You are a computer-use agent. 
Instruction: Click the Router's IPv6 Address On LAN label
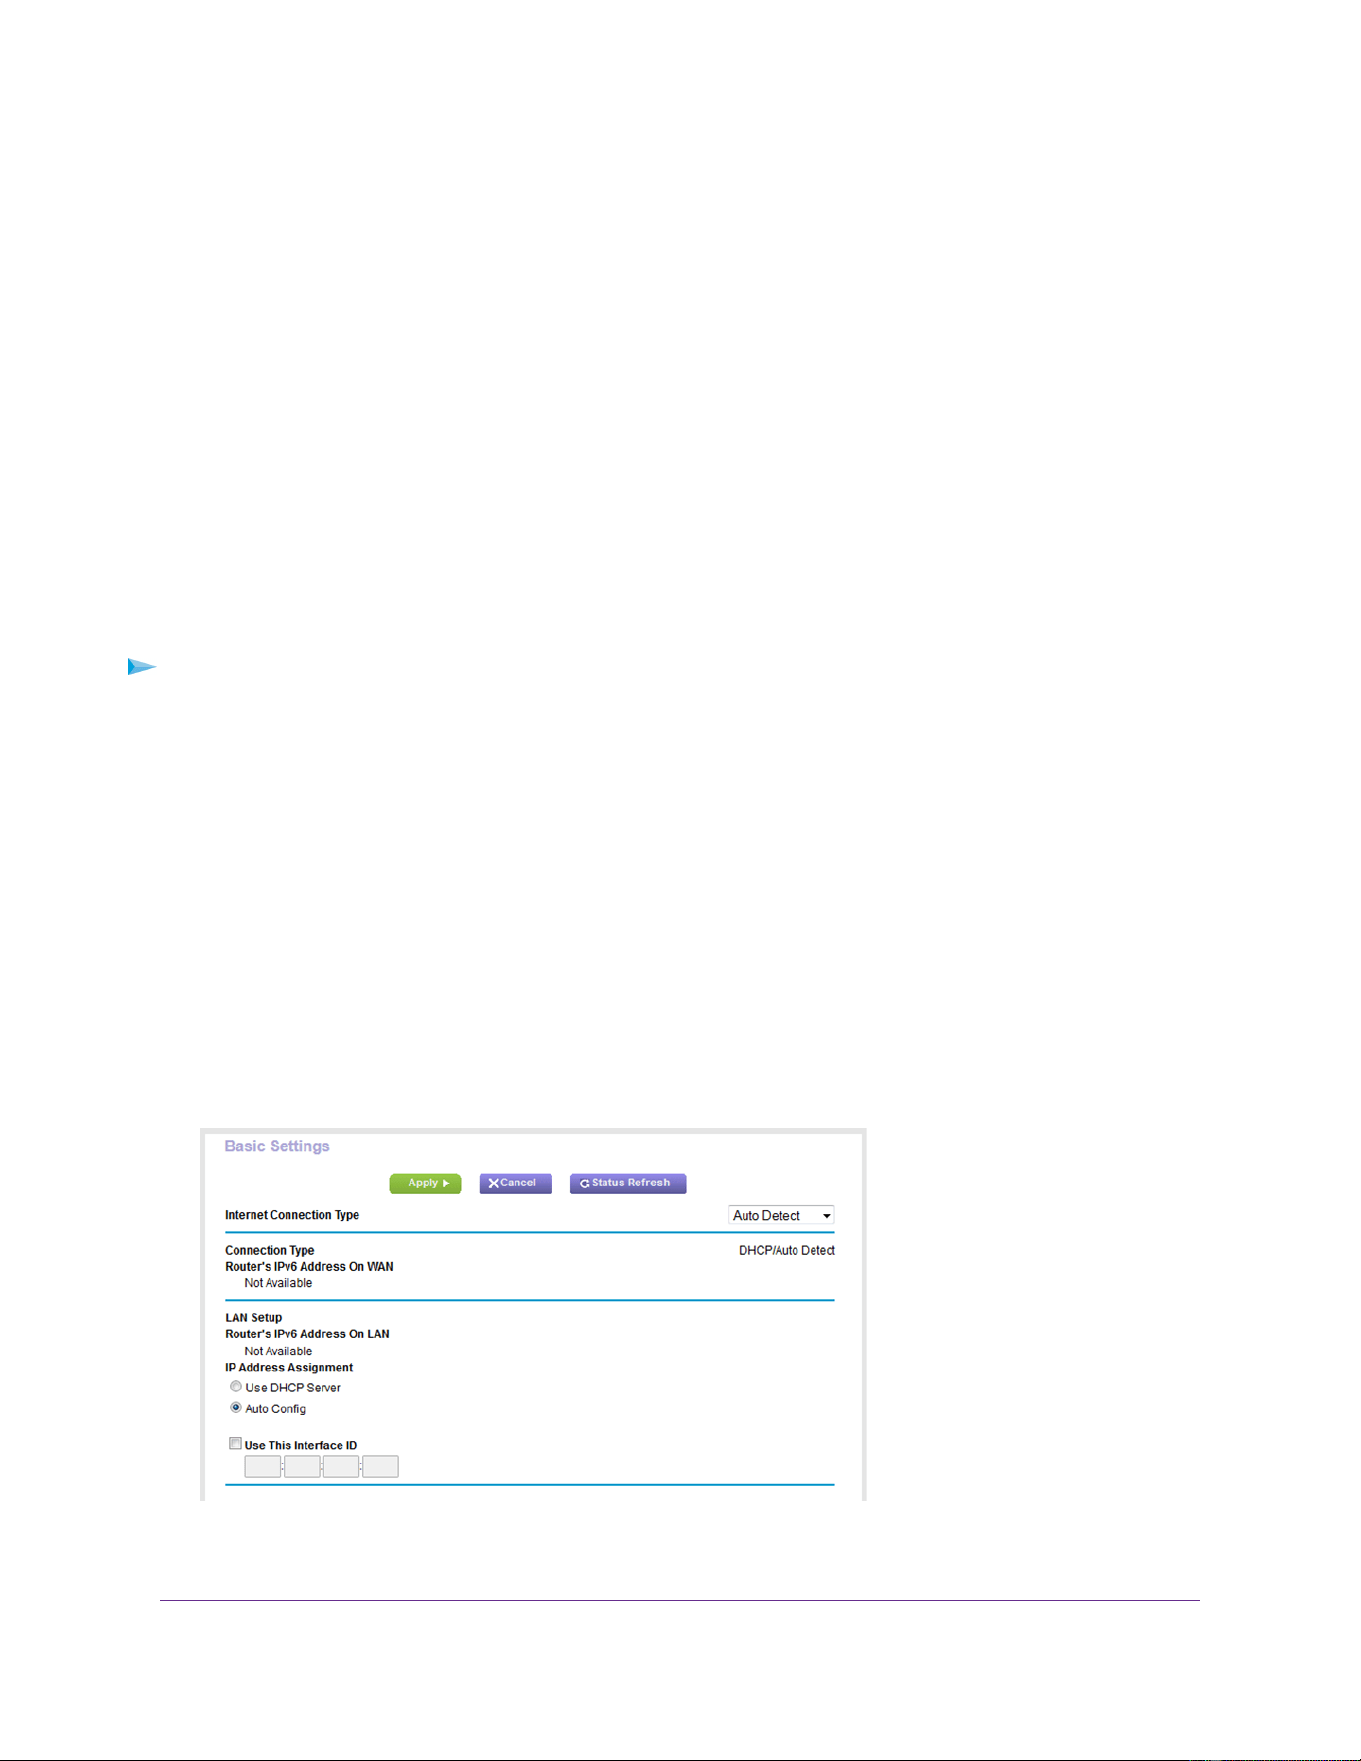(307, 1334)
